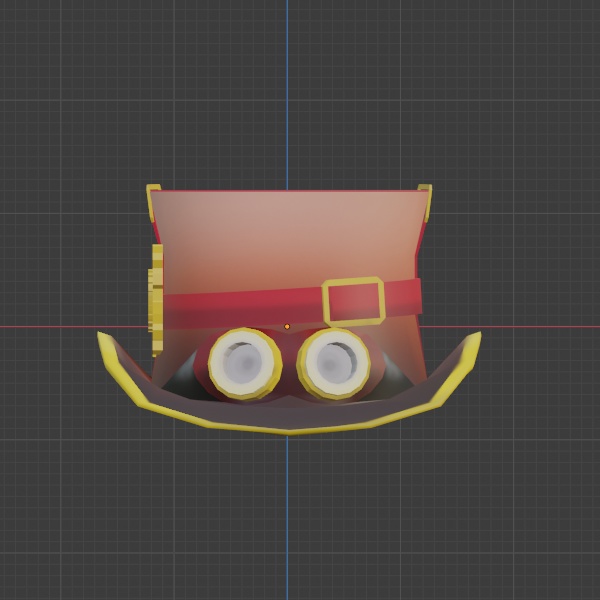
Task: Click the orange object origin dot
Action: click(x=287, y=326)
